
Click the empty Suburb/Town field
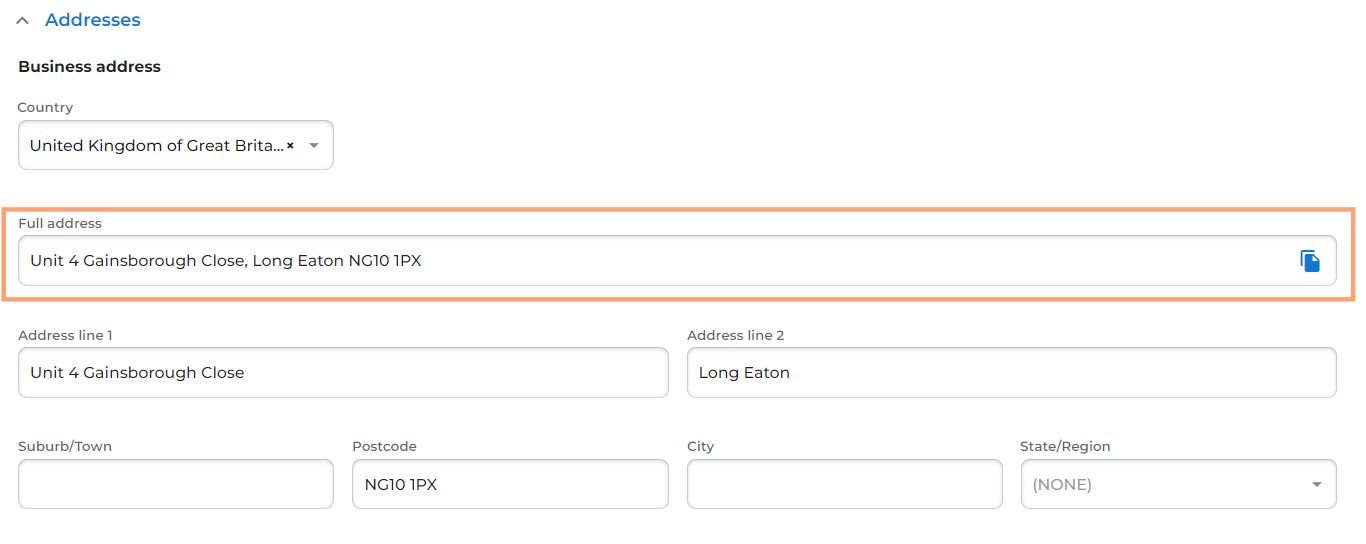click(x=176, y=484)
